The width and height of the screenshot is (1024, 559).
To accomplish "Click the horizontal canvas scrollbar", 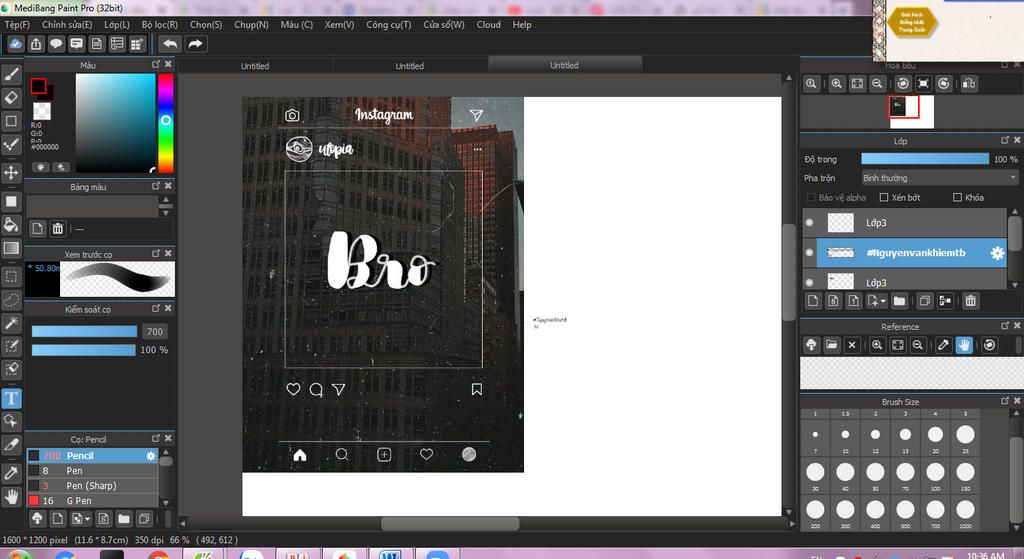I will click(x=450, y=523).
